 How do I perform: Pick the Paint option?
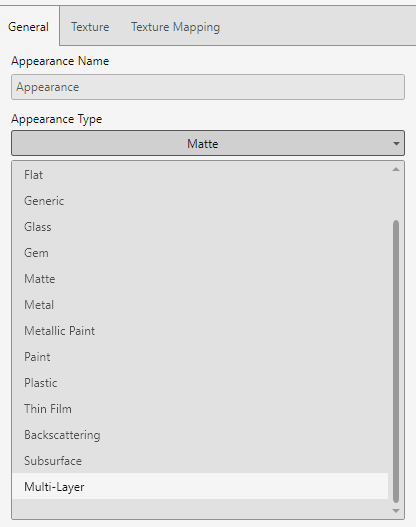coord(200,357)
